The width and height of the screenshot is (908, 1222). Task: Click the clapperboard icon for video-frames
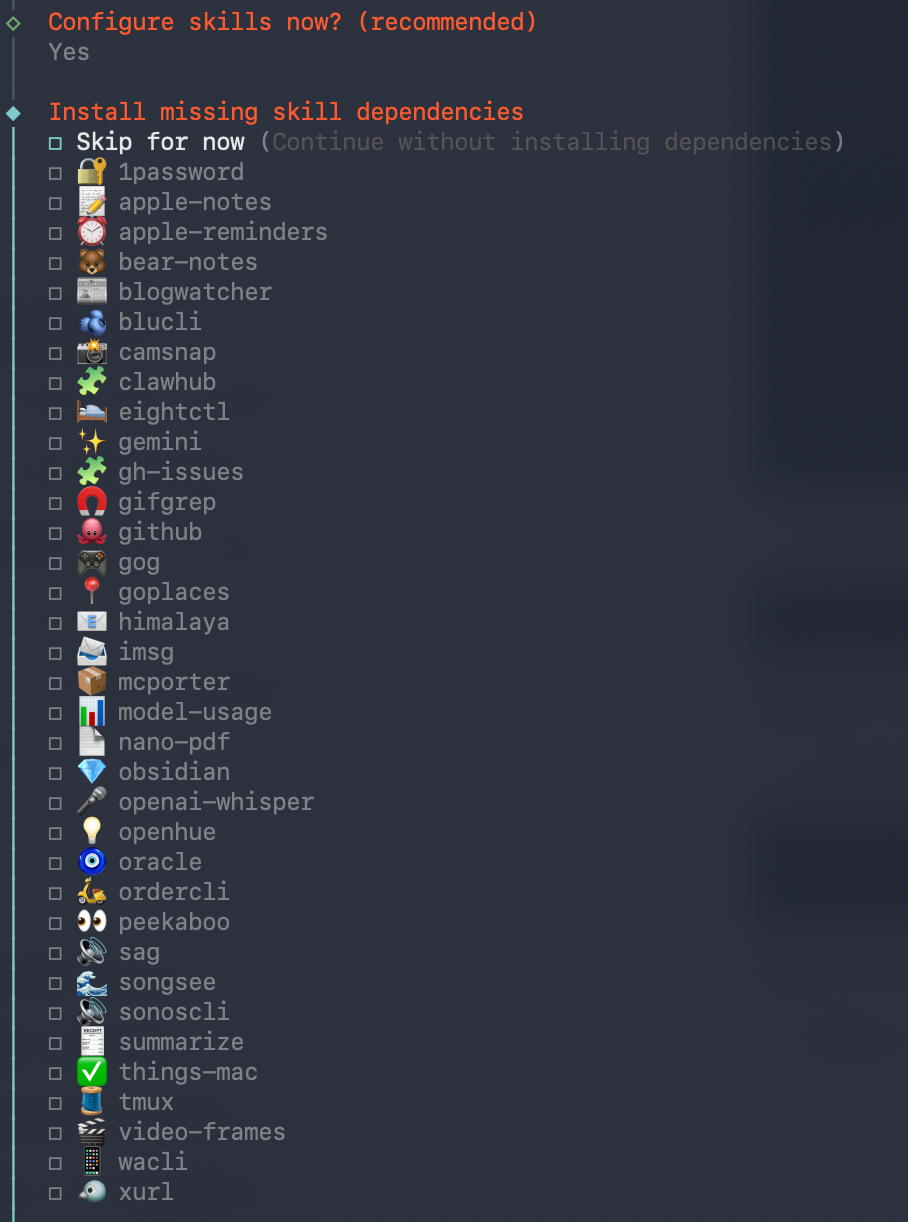coord(92,1132)
